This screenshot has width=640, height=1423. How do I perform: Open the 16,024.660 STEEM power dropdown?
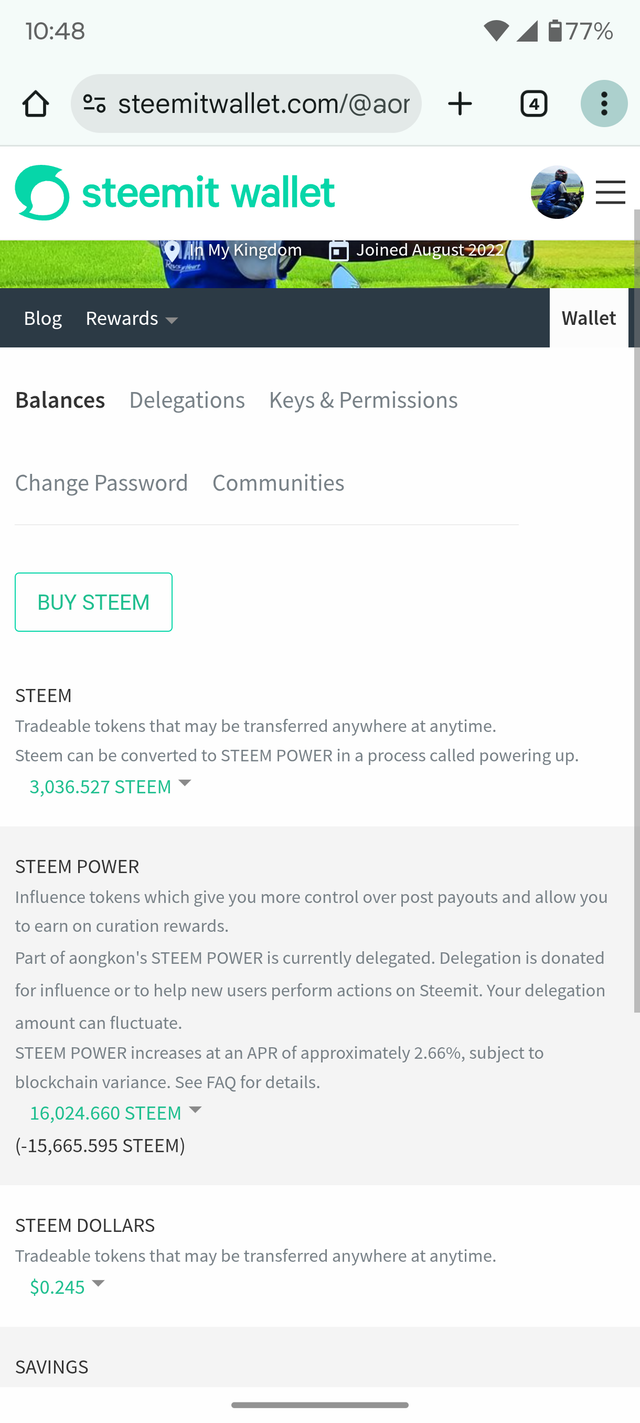(115, 1113)
